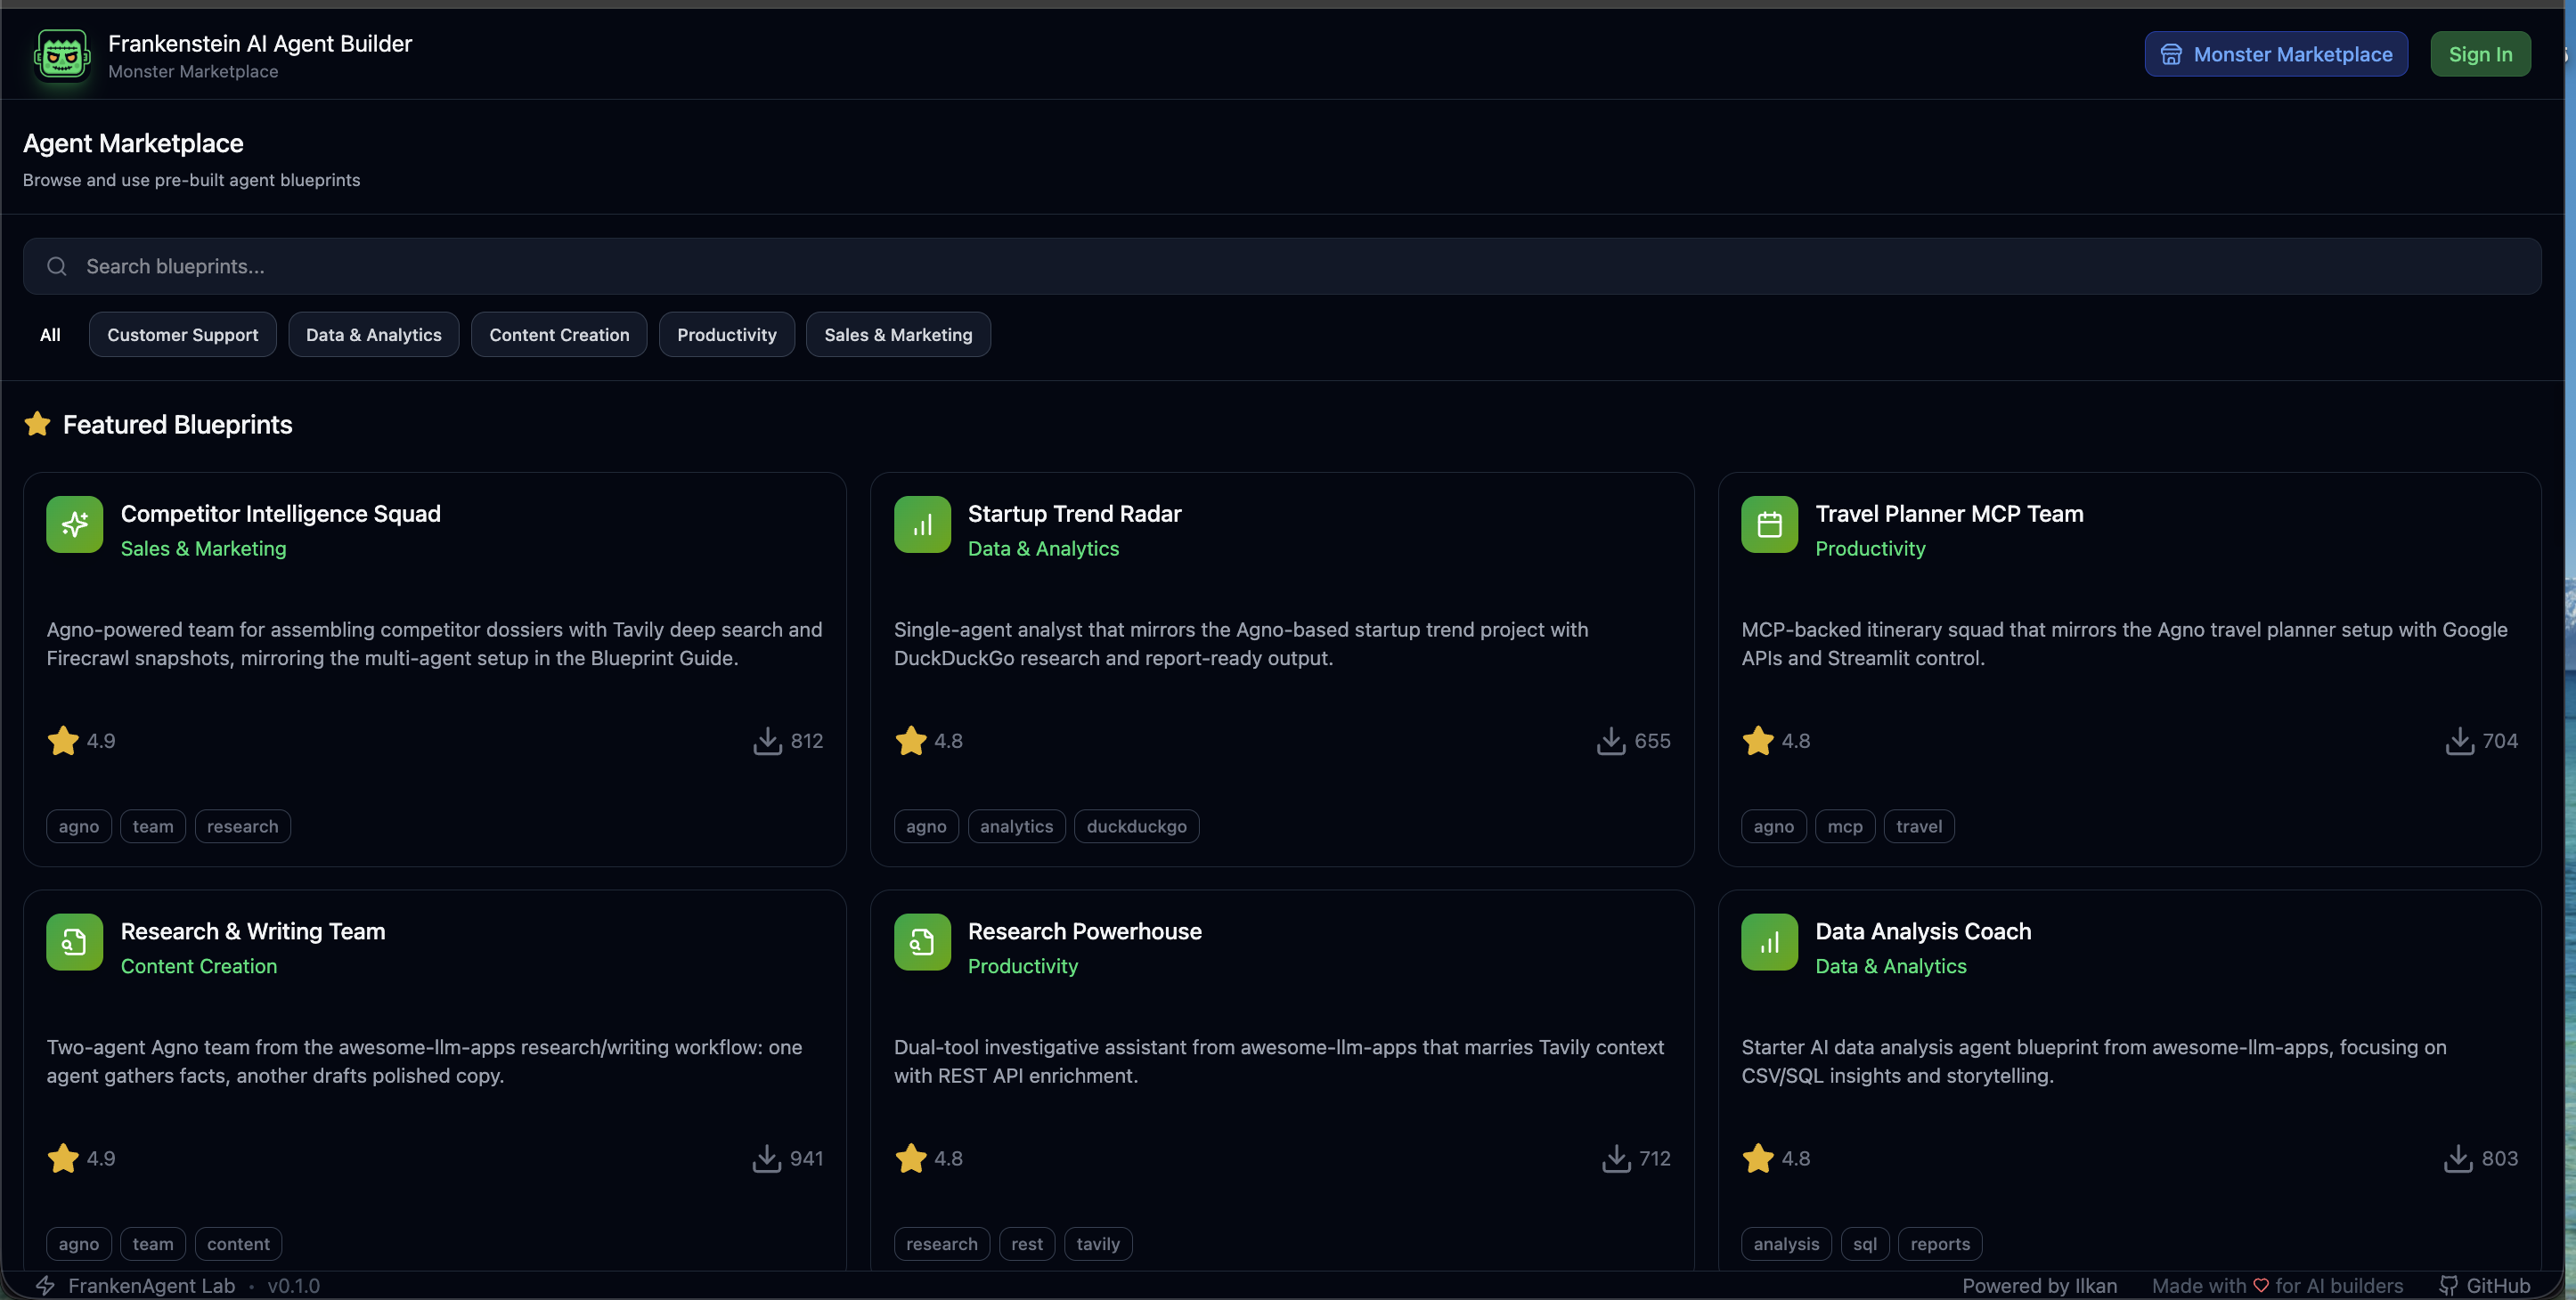Viewport: 2576px width, 1300px height.
Task: Select the All category filter
Action: pos(50,335)
